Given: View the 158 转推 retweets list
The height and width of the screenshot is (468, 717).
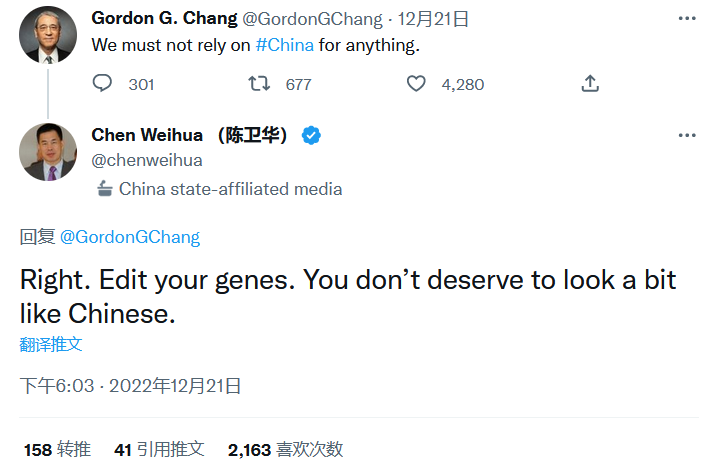Looking at the screenshot, I should tap(57, 450).
